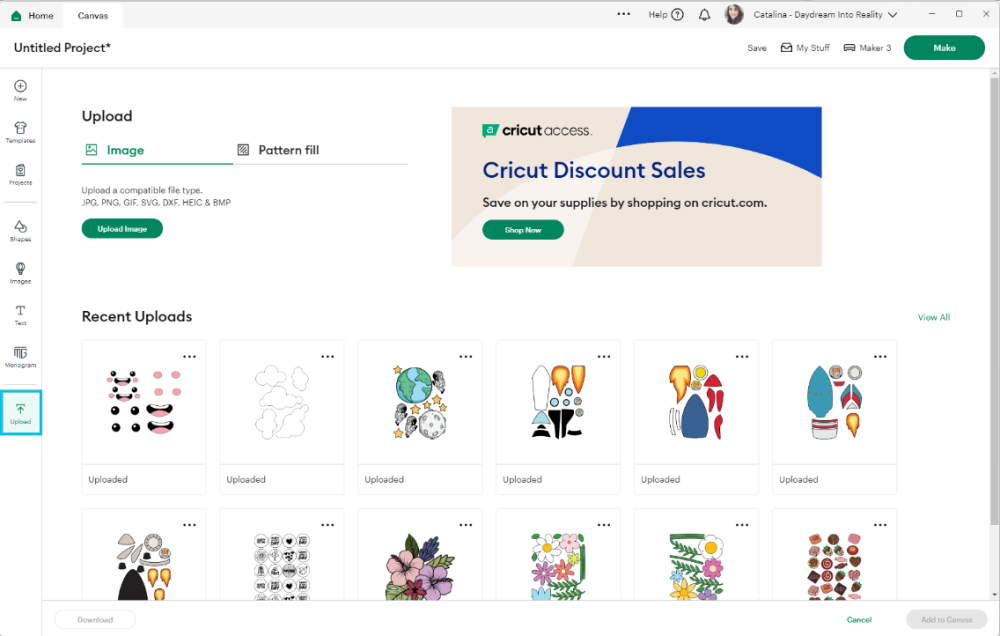Screen dimensions: 1000x636
Task: Select the white rocket parts thumbnail
Action: click(x=558, y=402)
